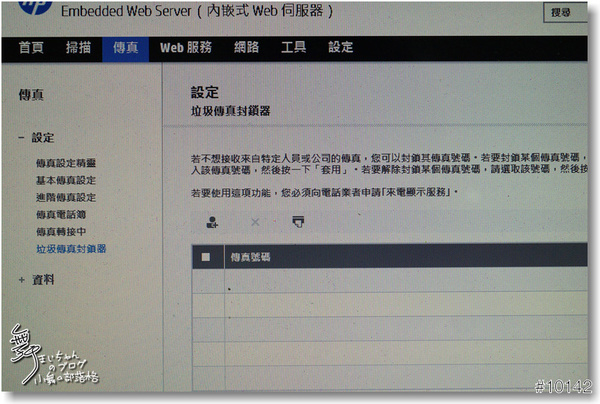Toggle the select-all checkbox in table header
This screenshot has height=404, width=600.
click(x=205, y=257)
